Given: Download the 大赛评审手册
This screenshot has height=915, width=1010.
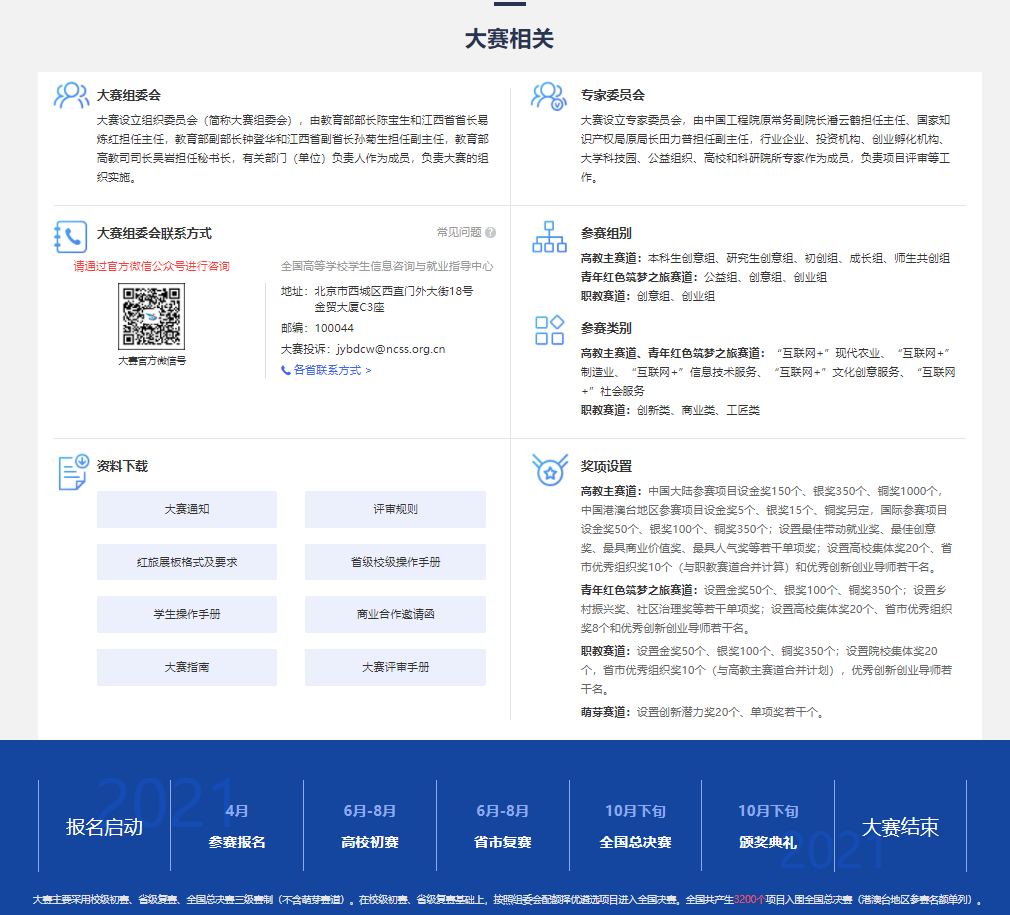Looking at the screenshot, I should tap(395, 667).
